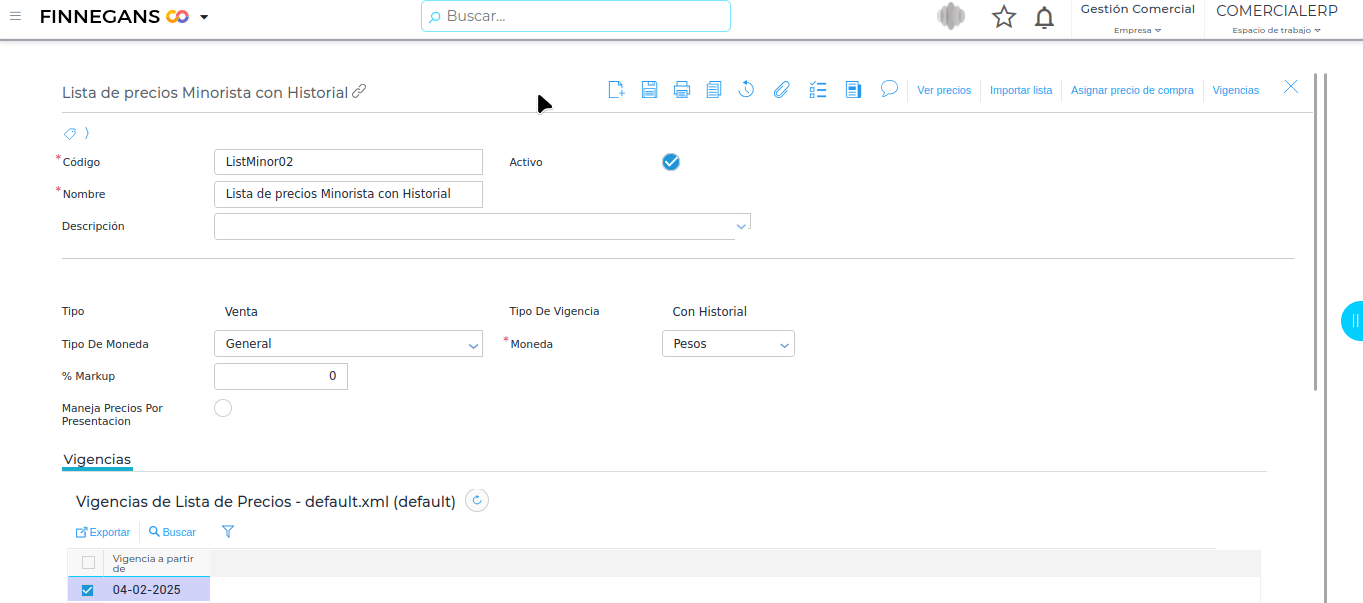Click the printer icon
This screenshot has height=603, width=1363.
click(x=682, y=90)
